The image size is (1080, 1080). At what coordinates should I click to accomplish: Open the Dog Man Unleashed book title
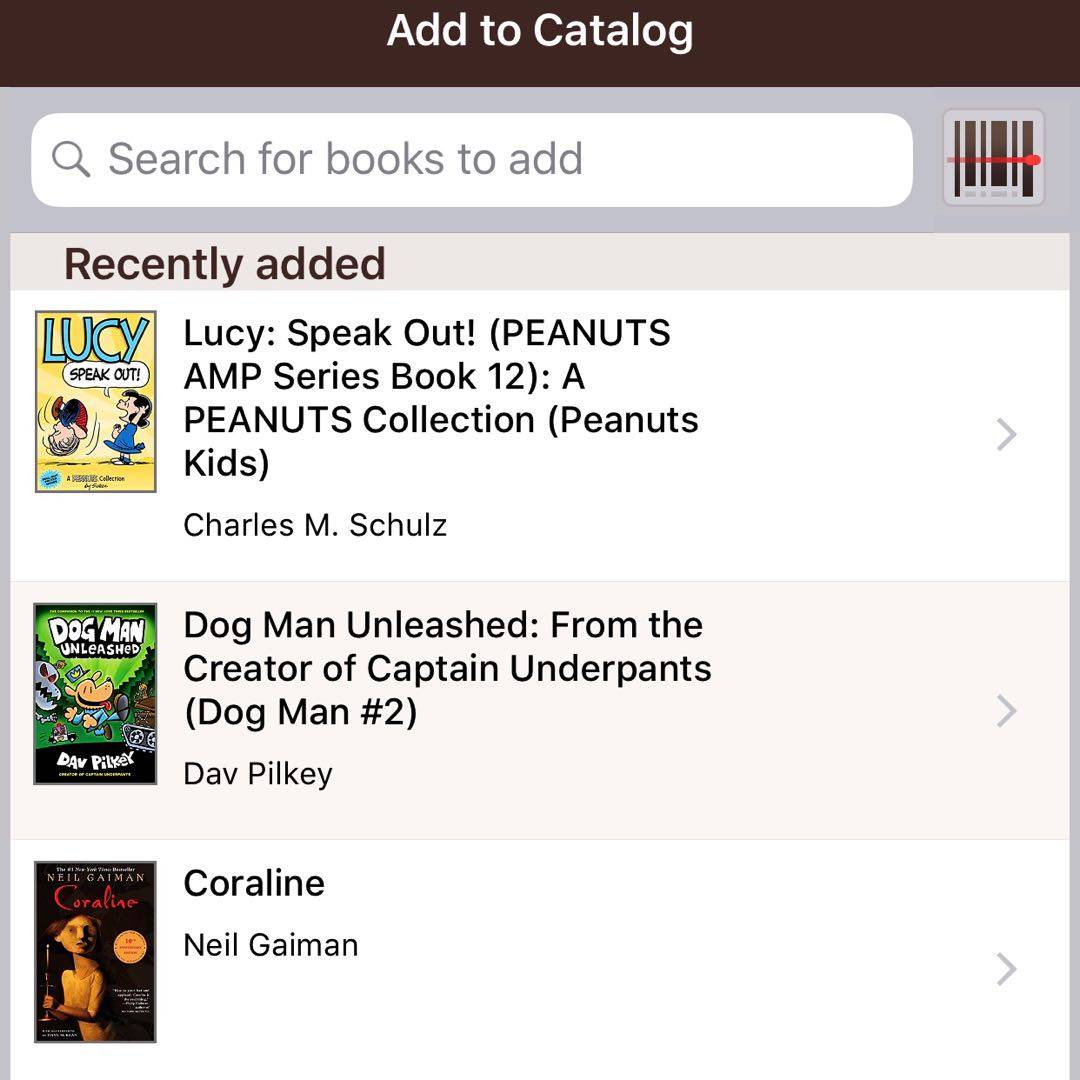(x=446, y=668)
